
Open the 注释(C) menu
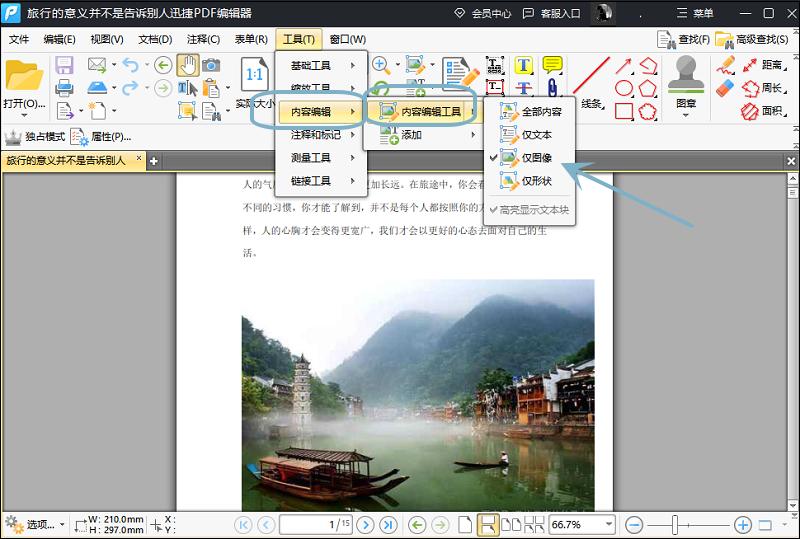203,39
